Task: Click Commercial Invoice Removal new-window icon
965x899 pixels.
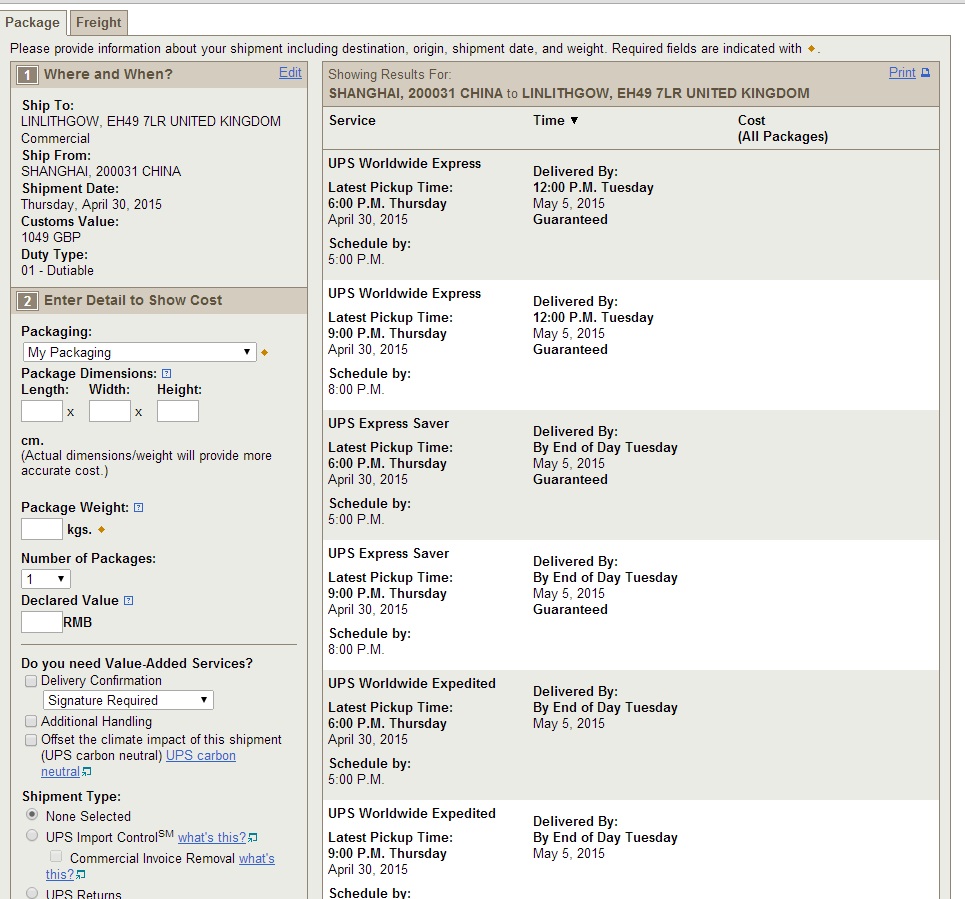Action: click(81, 874)
